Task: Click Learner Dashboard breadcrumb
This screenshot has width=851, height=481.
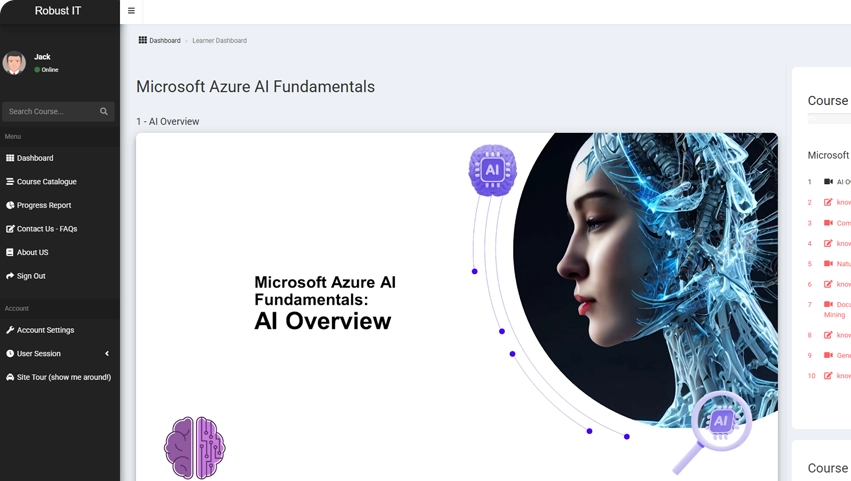Action: click(219, 41)
